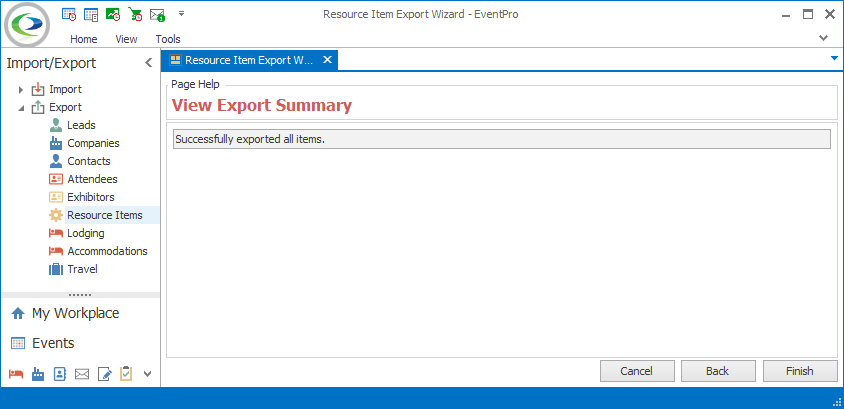844x409 pixels.
Task: Click the address book icon in the bottom strip
Action: coord(60,373)
